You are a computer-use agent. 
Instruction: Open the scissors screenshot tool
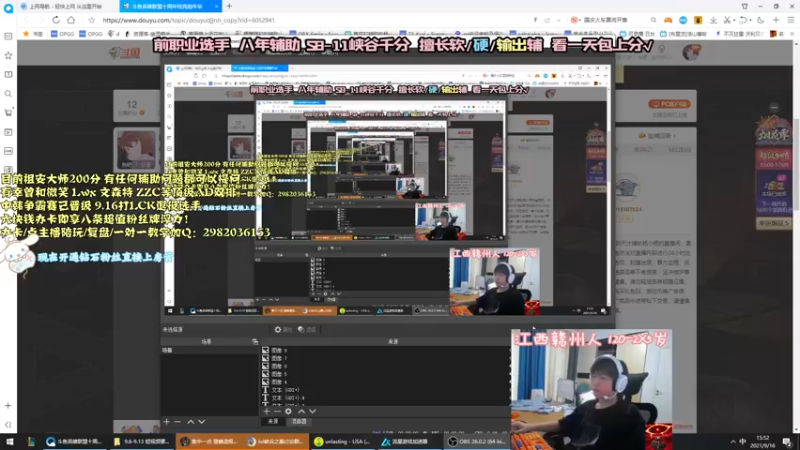727,20
